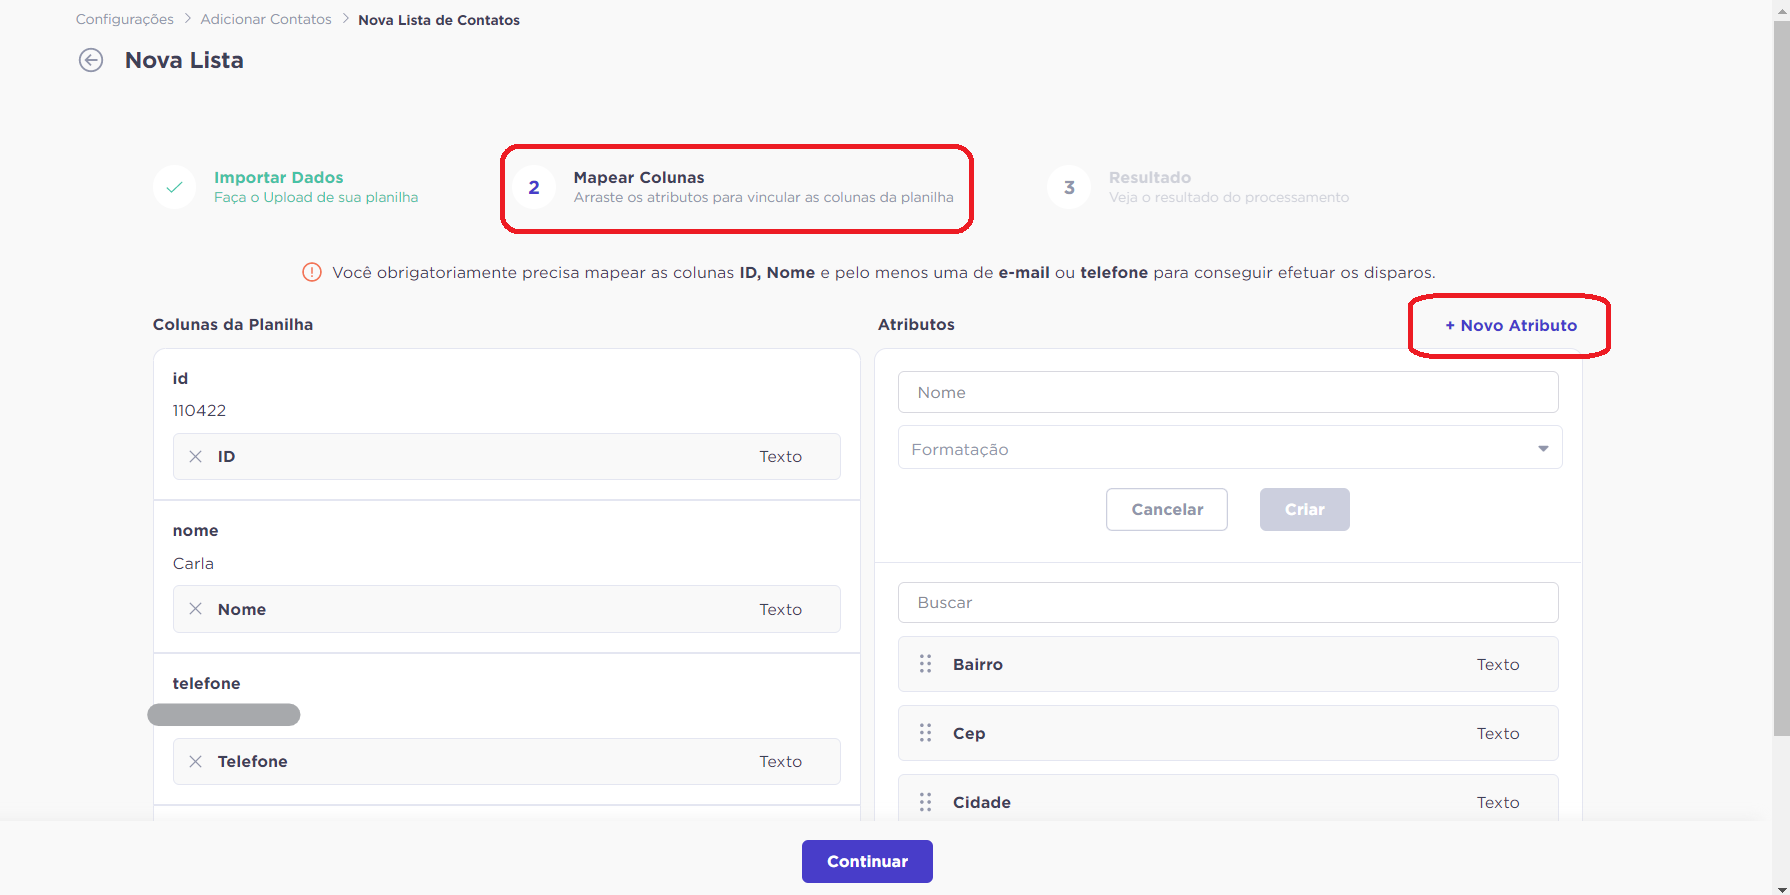Screen dimensions: 1790x895
Task: Click the Cancelar button
Action: pos(1167,509)
